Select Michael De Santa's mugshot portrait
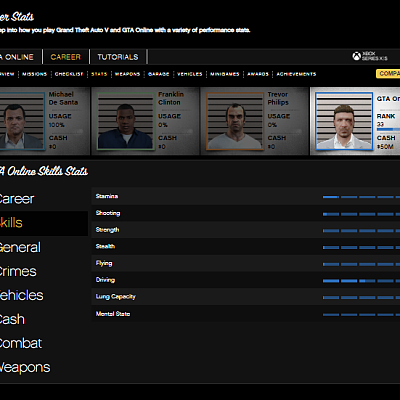Viewport: 400px width, 400px height. click(22, 121)
